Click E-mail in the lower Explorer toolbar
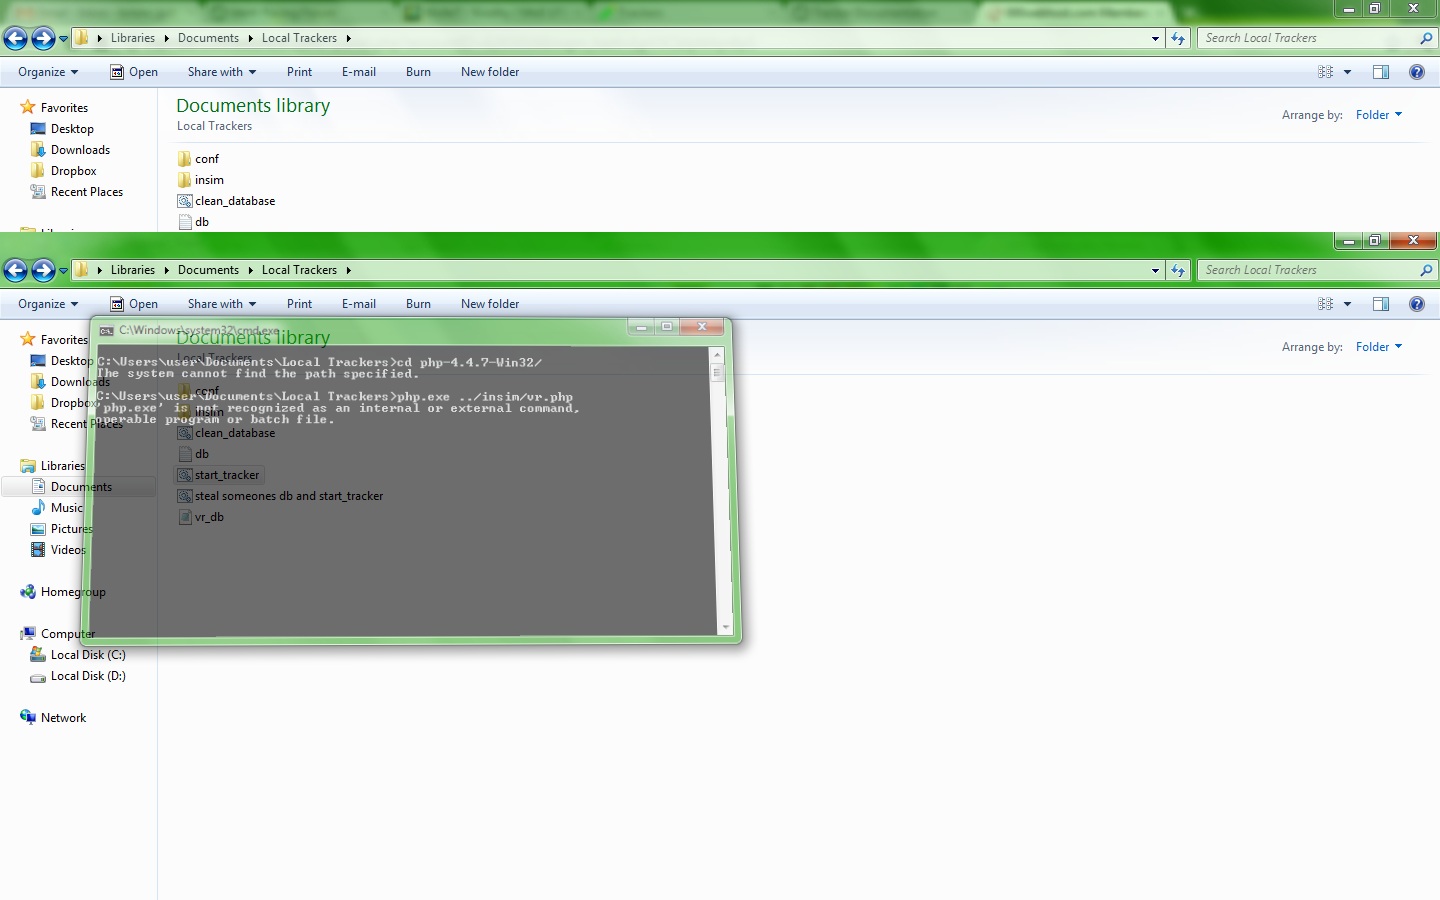1440x900 pixels. (359, 304)
